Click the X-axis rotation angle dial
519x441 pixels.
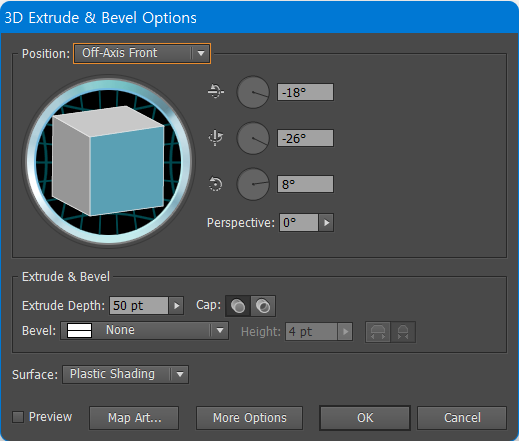tap(253, 92)
